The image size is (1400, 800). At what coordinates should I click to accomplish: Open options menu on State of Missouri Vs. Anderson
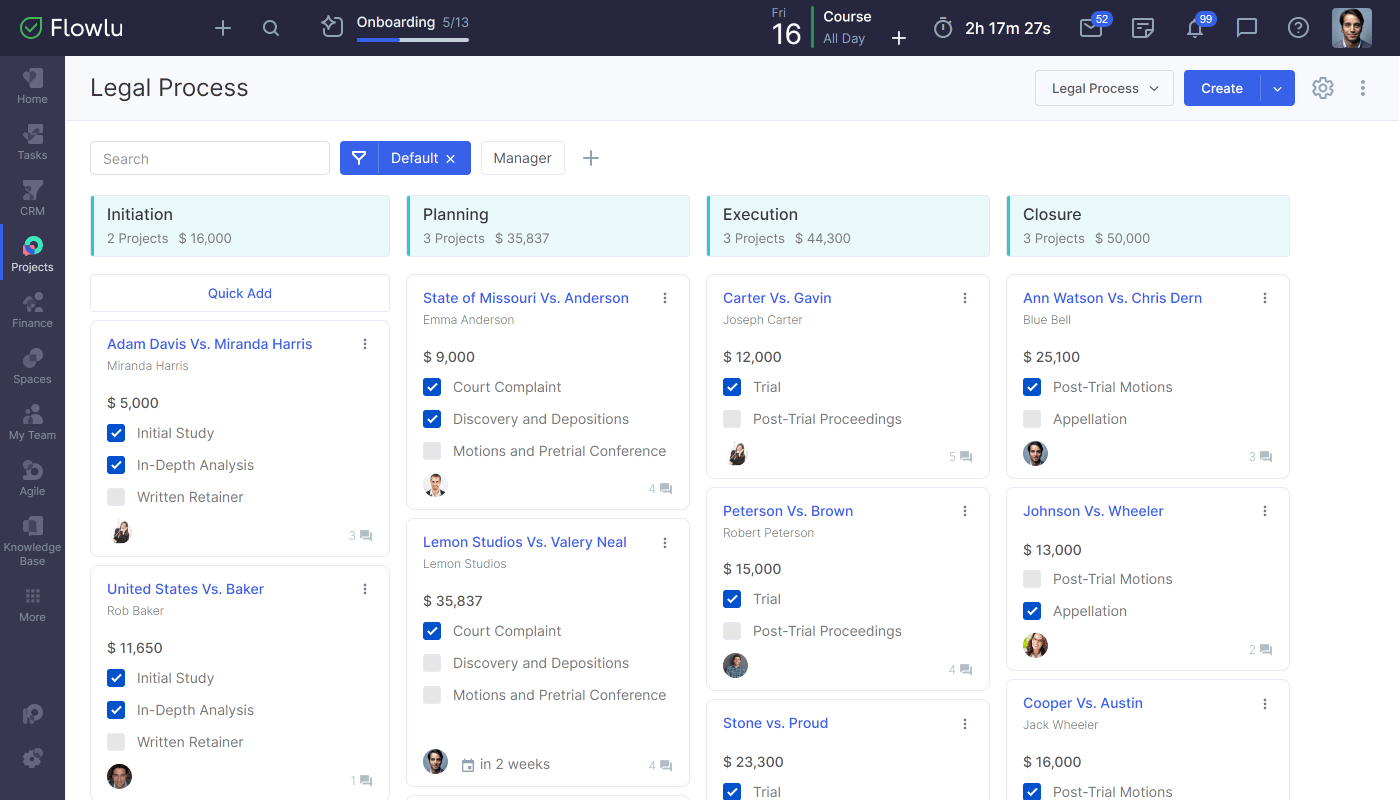coord(665,298)
